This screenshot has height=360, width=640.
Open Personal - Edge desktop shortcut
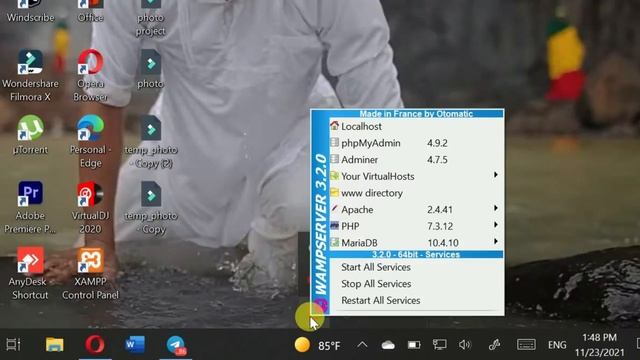(x=90, y=142)
